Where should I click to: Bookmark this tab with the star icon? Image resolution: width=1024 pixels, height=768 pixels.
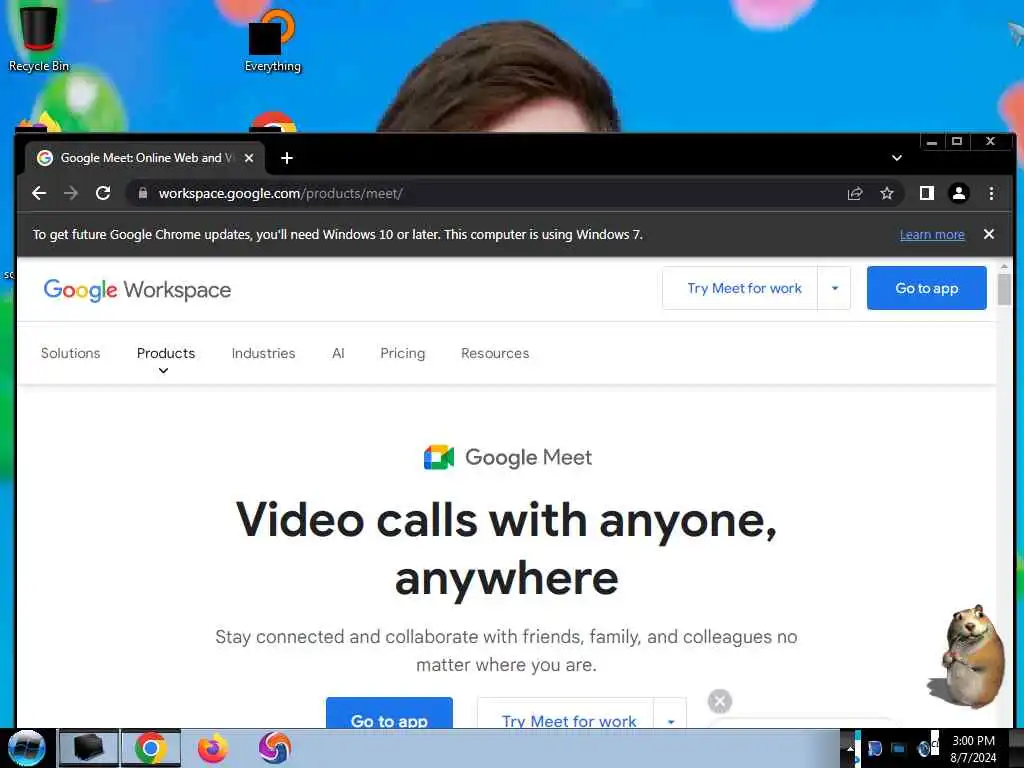(886, 193)
